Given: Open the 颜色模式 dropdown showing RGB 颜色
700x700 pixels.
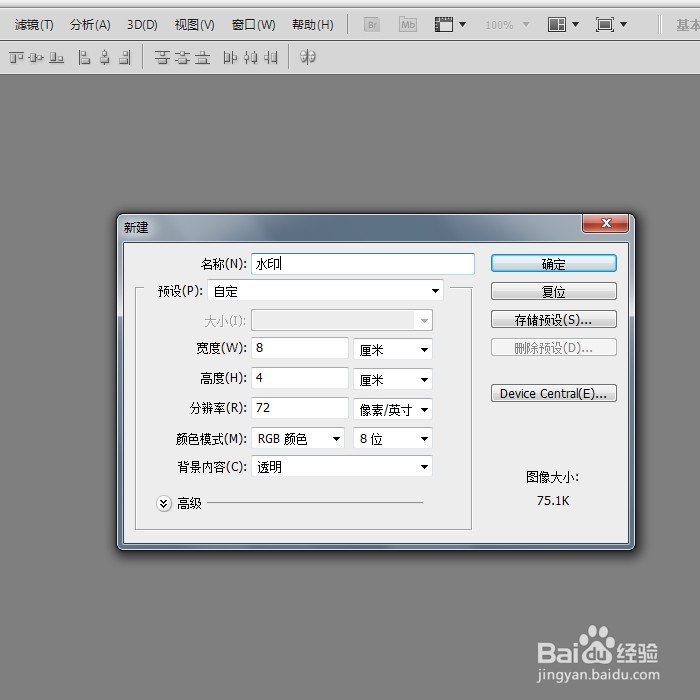Looking at the screenshot, I should tap(298, 438).
